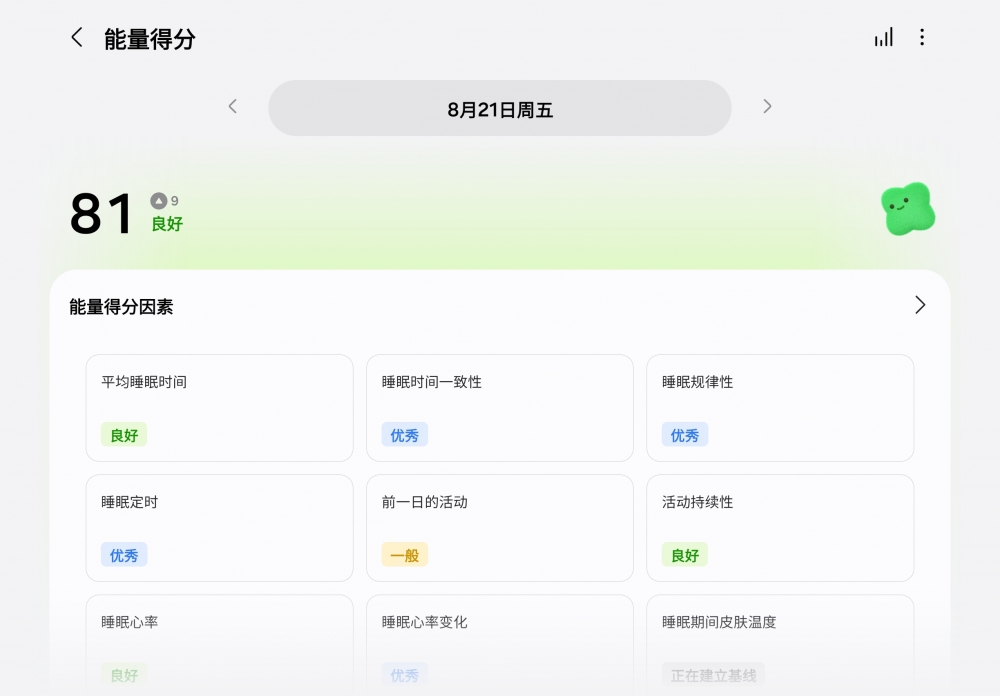The width and height of the screenshot is (1000, 696).
Task: Open the 睡眠心率变化 factor card
Action: [499, 645]
